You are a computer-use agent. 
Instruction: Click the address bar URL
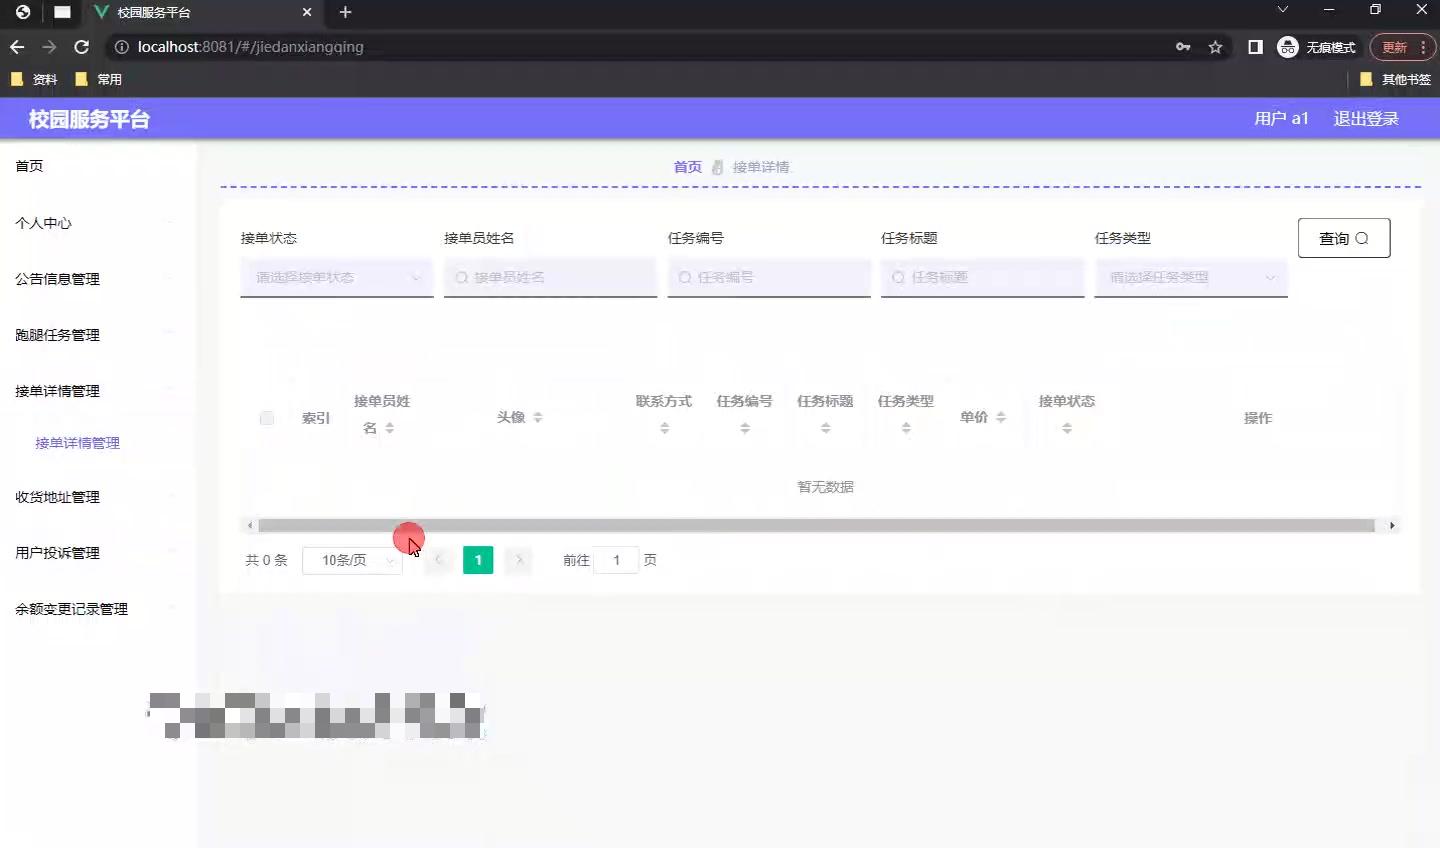[x=251, y=47]
